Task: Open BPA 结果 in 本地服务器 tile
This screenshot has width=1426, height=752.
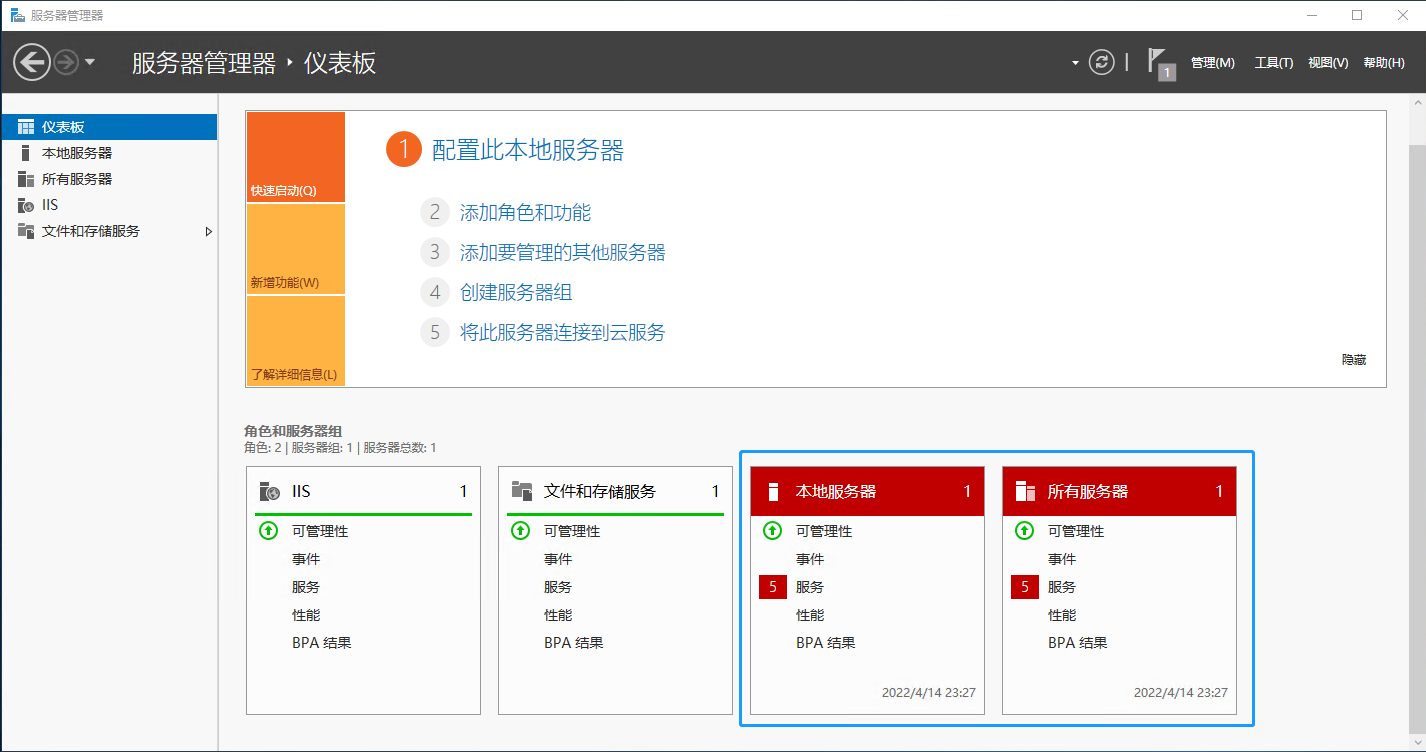Action: [x=826, y=643]
